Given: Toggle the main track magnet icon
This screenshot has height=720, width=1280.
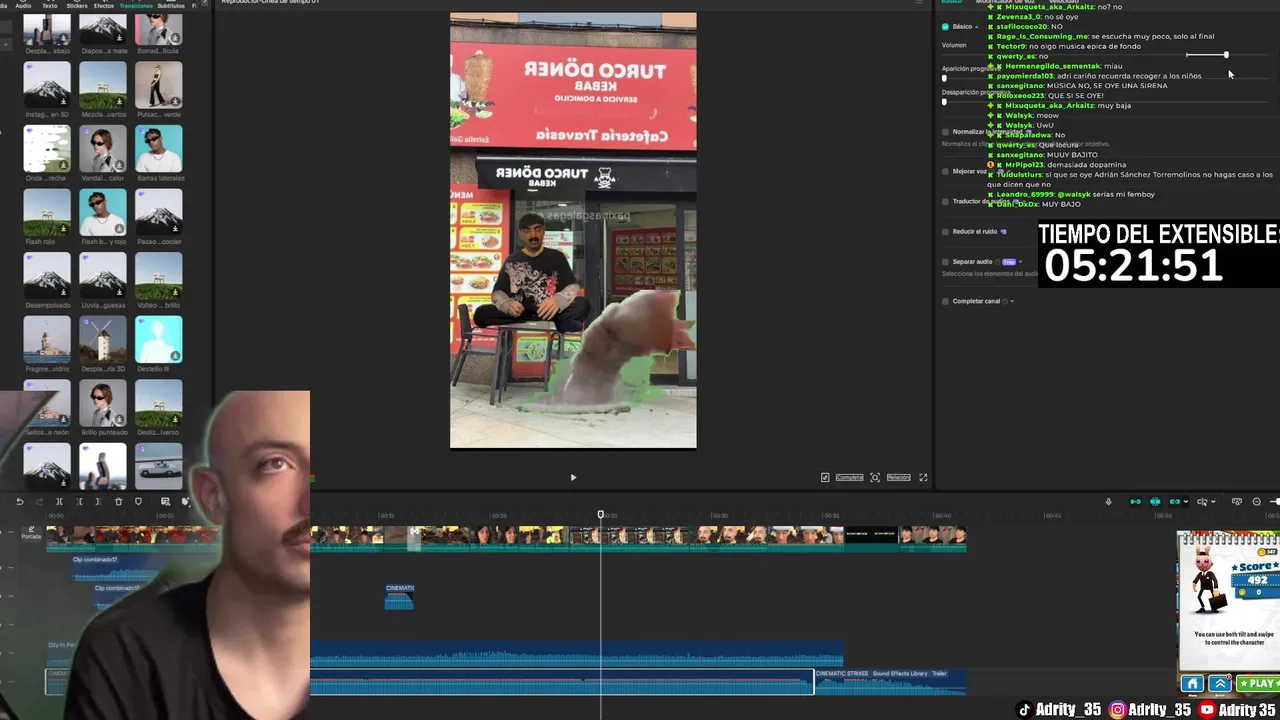Looking at the screenshot, I should coord(1135,502).
